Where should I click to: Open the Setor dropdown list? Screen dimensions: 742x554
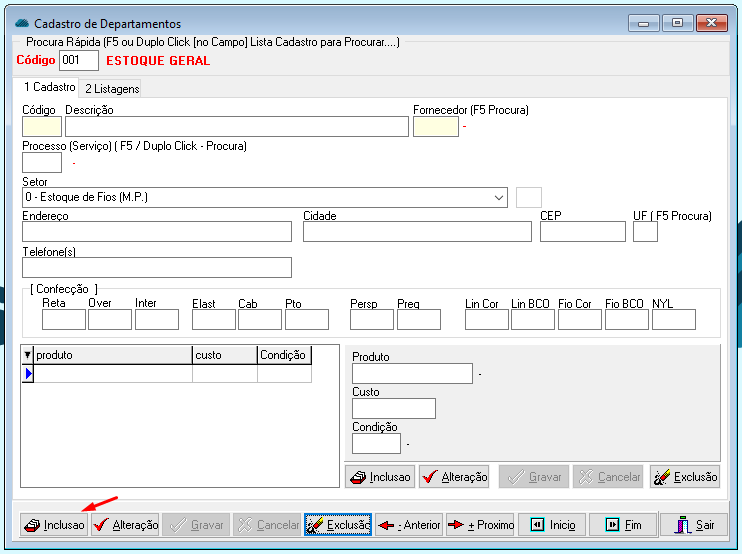(x=499, y=198)
